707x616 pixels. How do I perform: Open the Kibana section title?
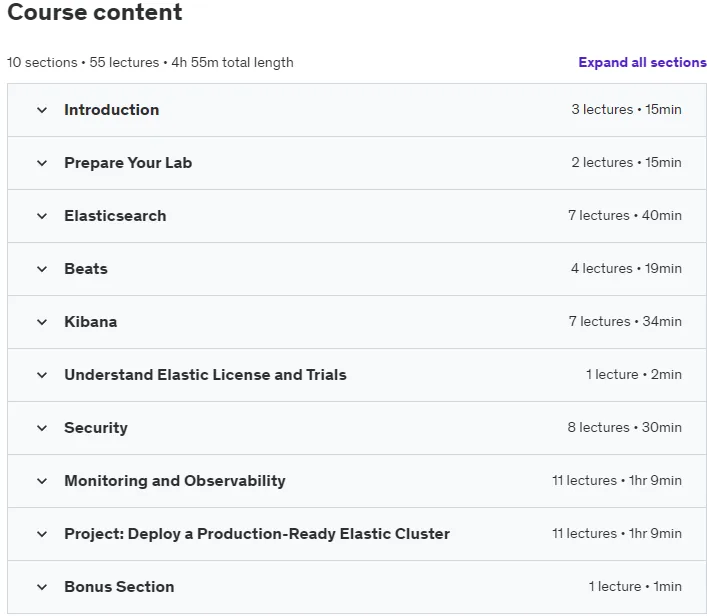[x=91, y=322]
